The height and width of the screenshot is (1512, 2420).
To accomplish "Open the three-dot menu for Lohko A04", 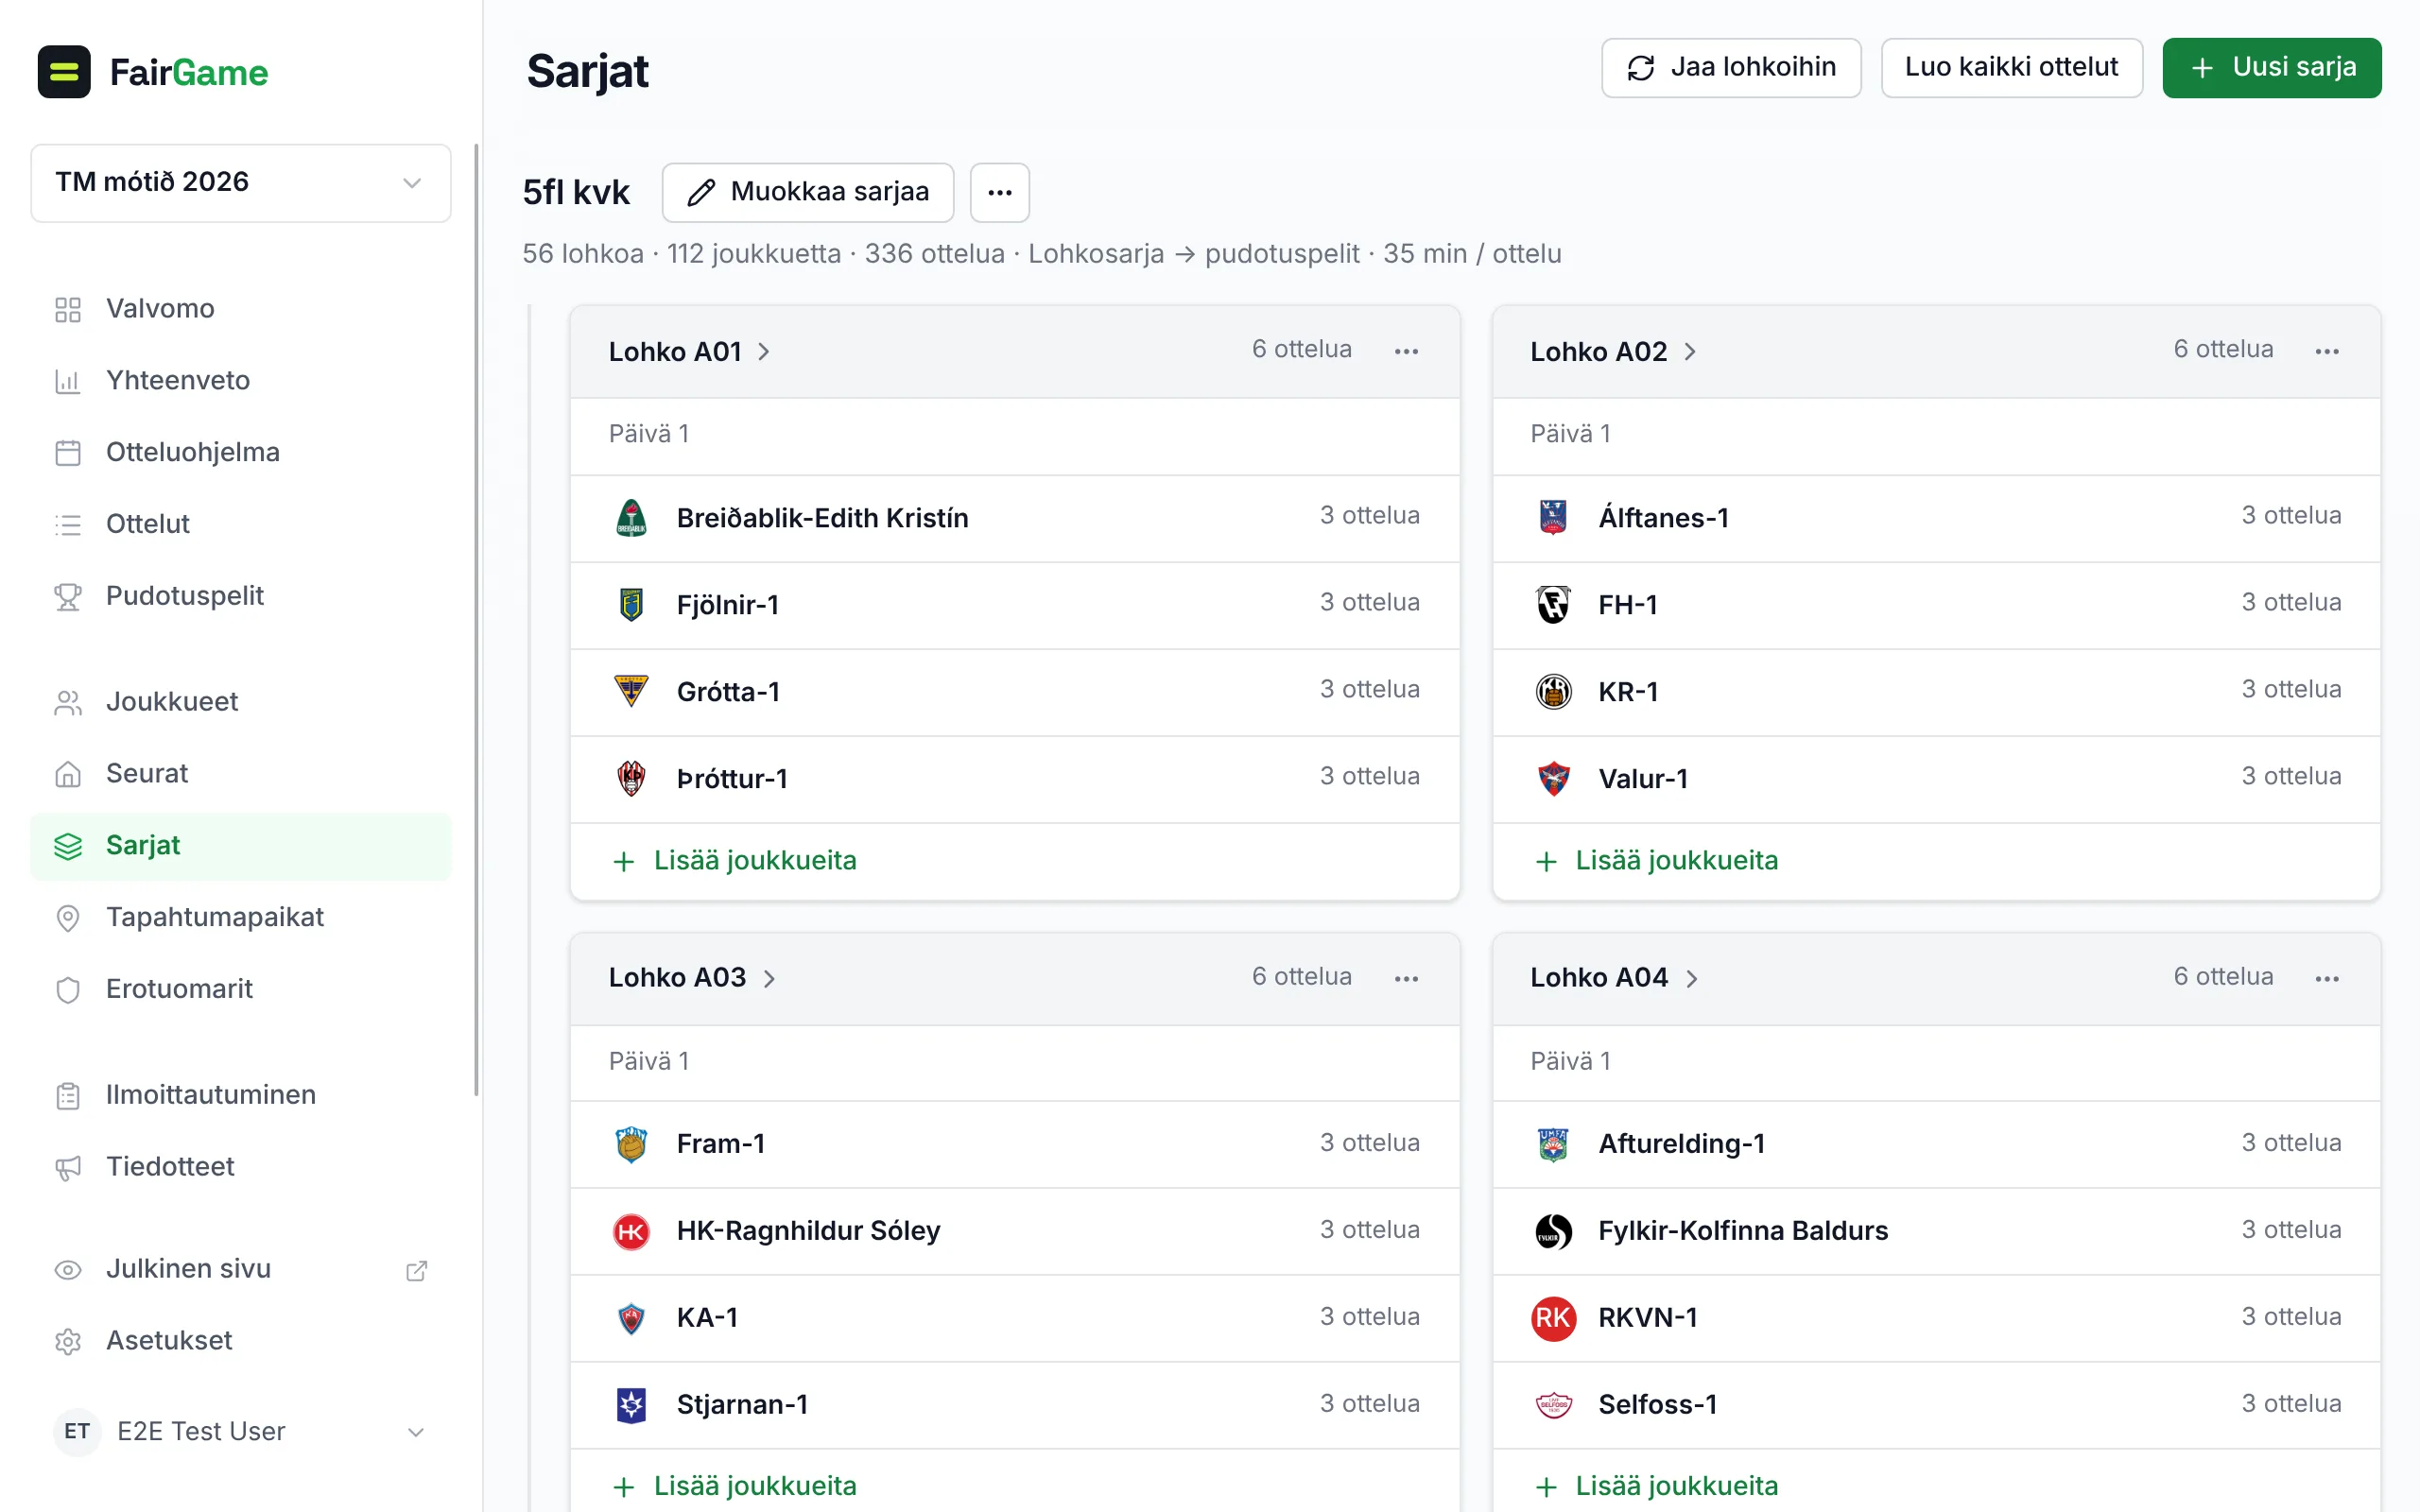I will click(x=2327, y=978).
